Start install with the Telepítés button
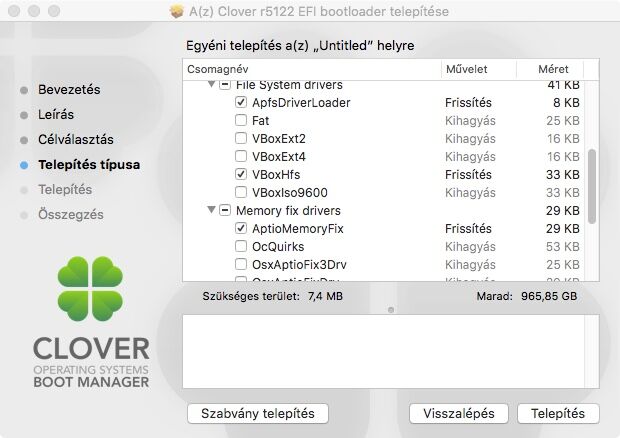Screen dimensions: 620x438 [558, 413]
